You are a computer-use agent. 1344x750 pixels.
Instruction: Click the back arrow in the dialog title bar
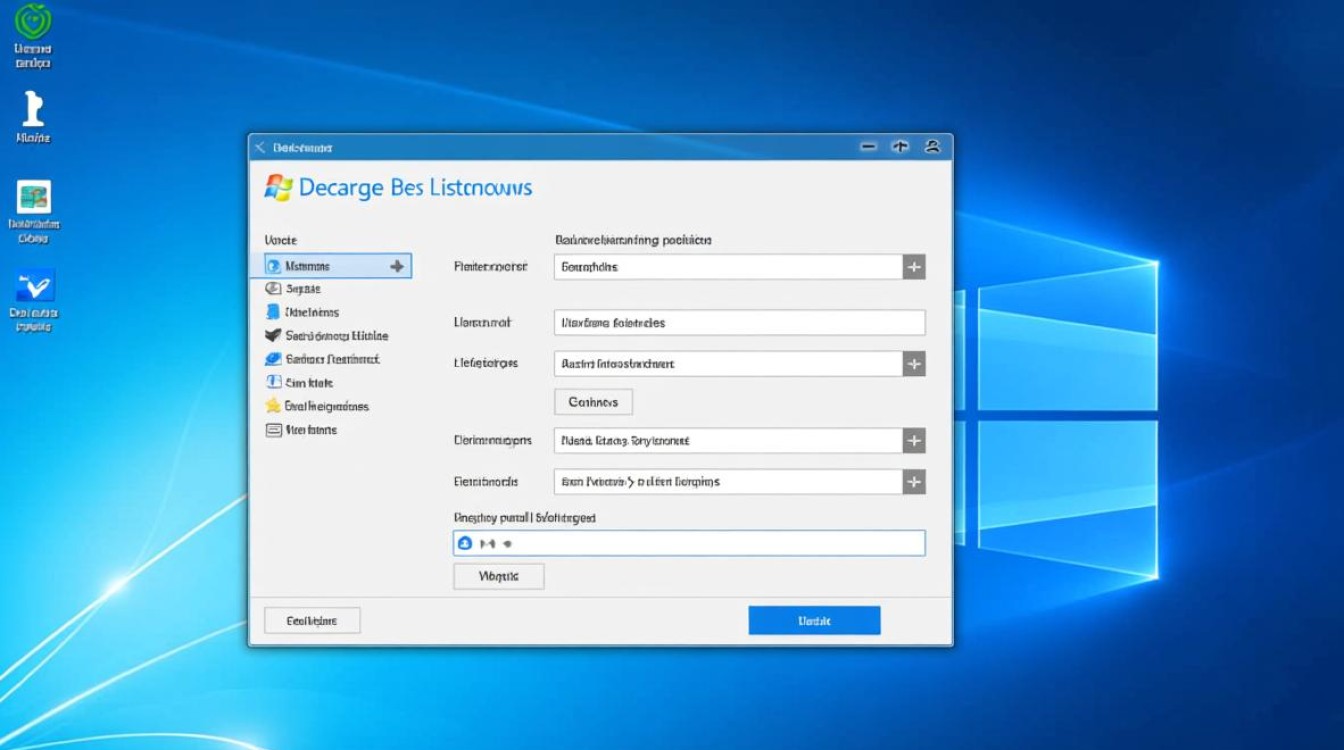[x=260, y=147]
